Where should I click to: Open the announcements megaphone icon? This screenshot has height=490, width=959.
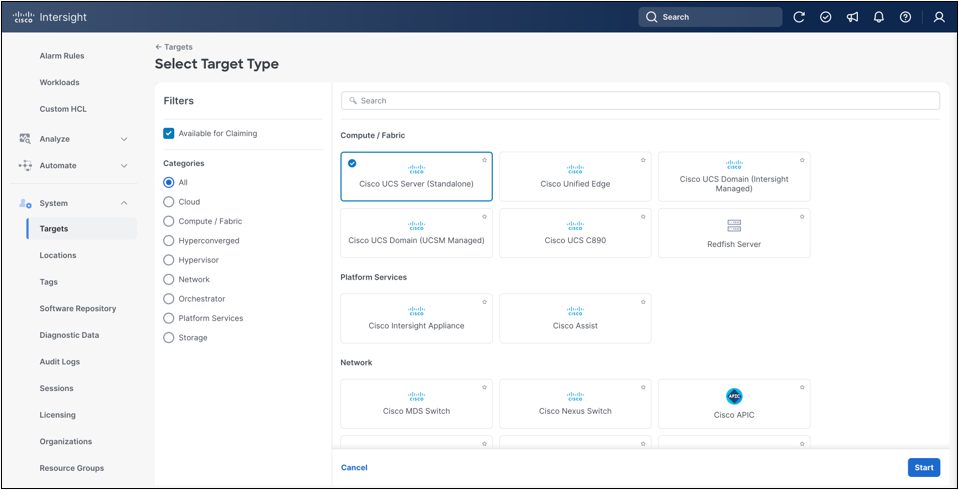[853, 17]
